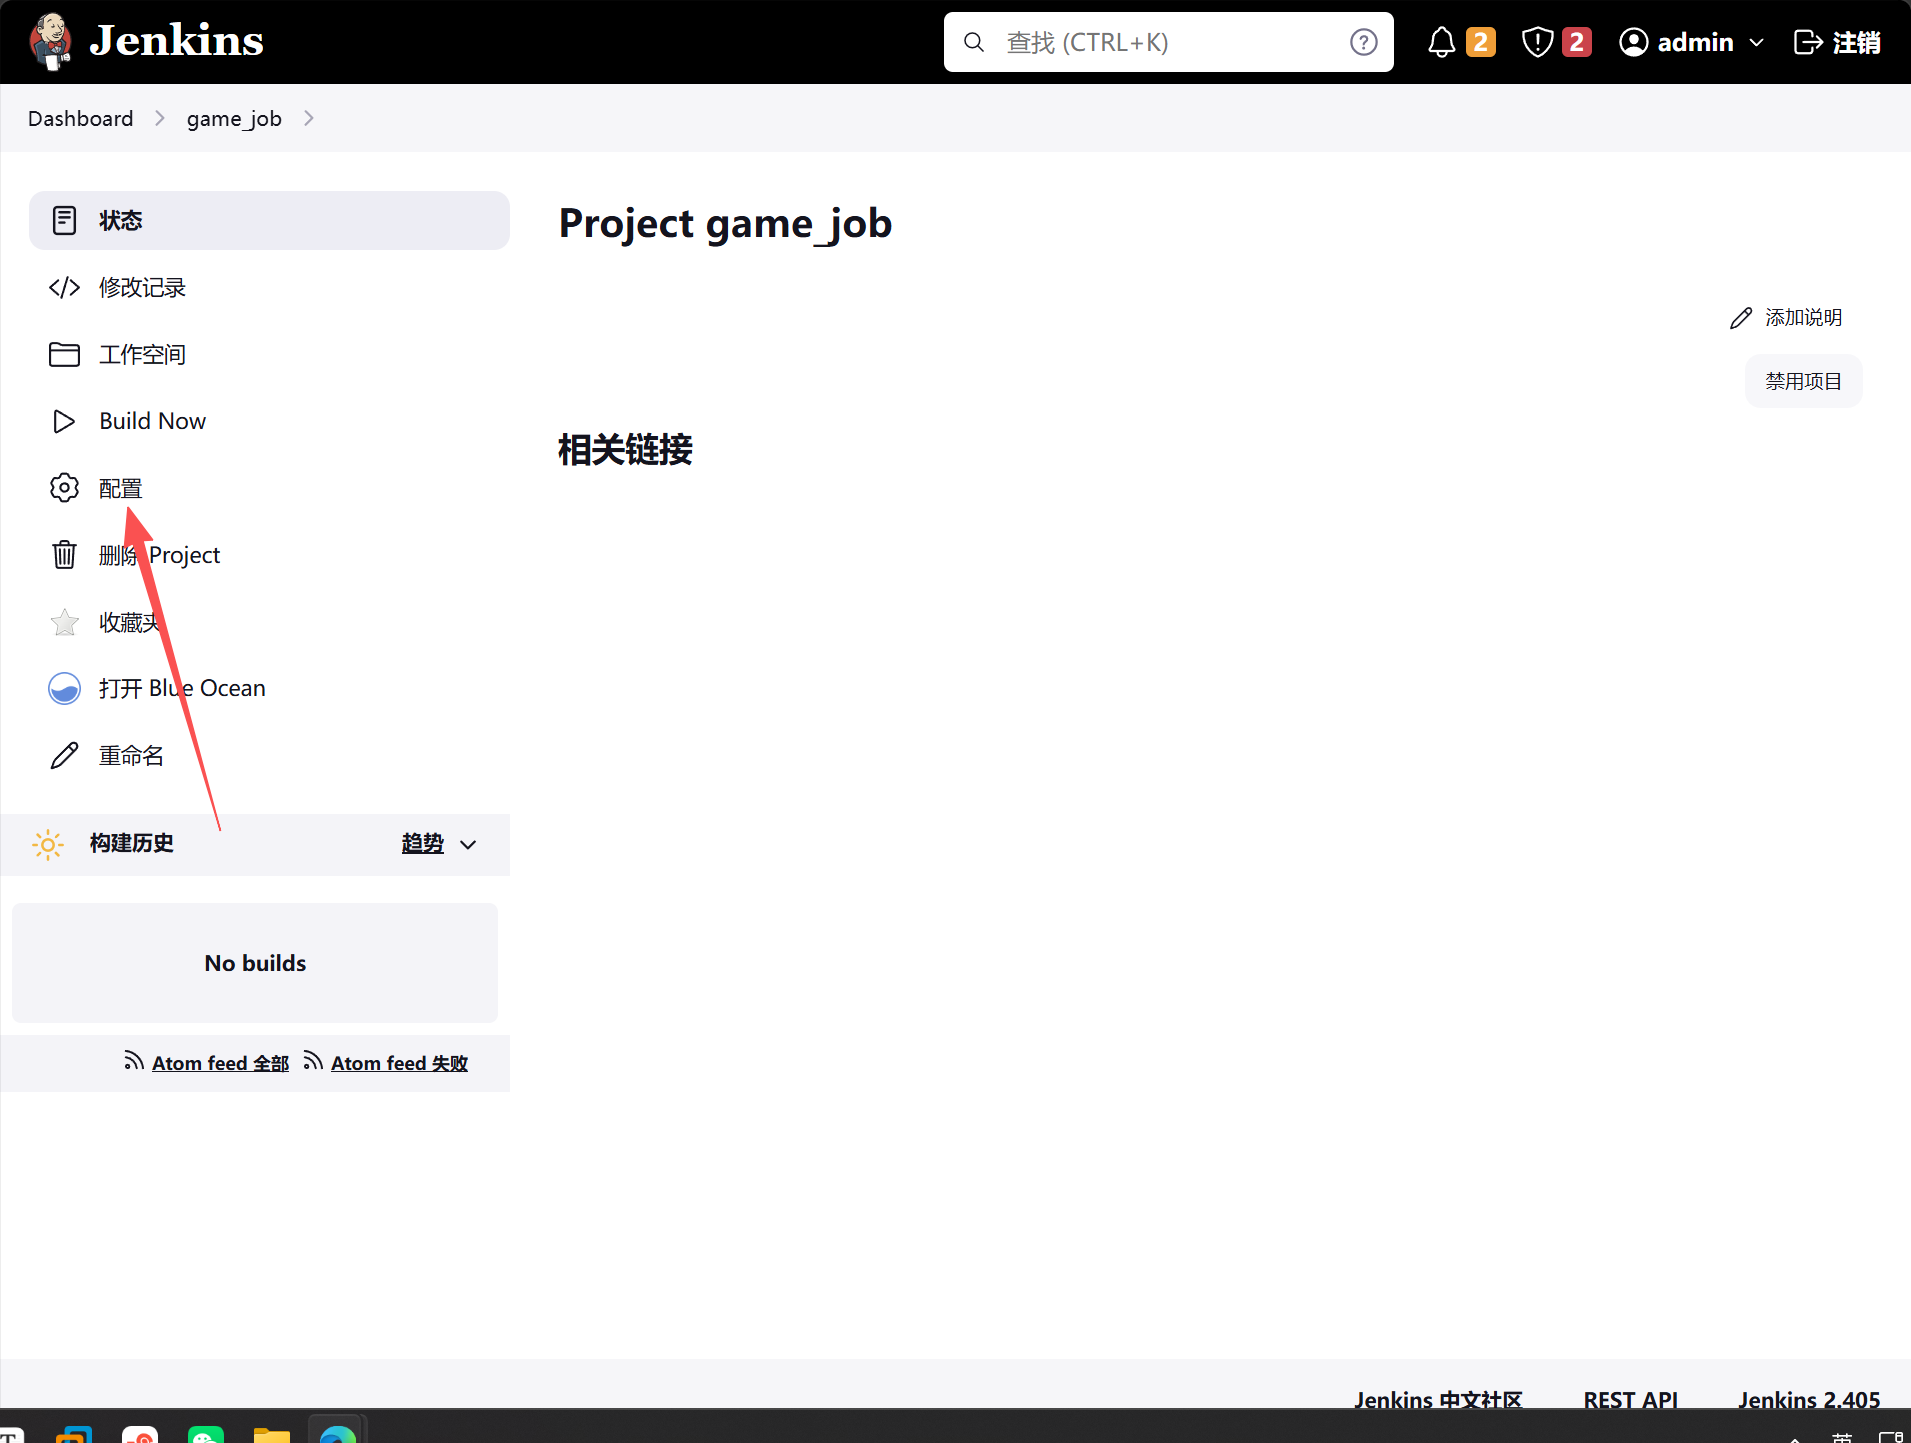Click the 状态 document icon
The width and height of the screenshot is (1911, 1443).
coord(64,220)
